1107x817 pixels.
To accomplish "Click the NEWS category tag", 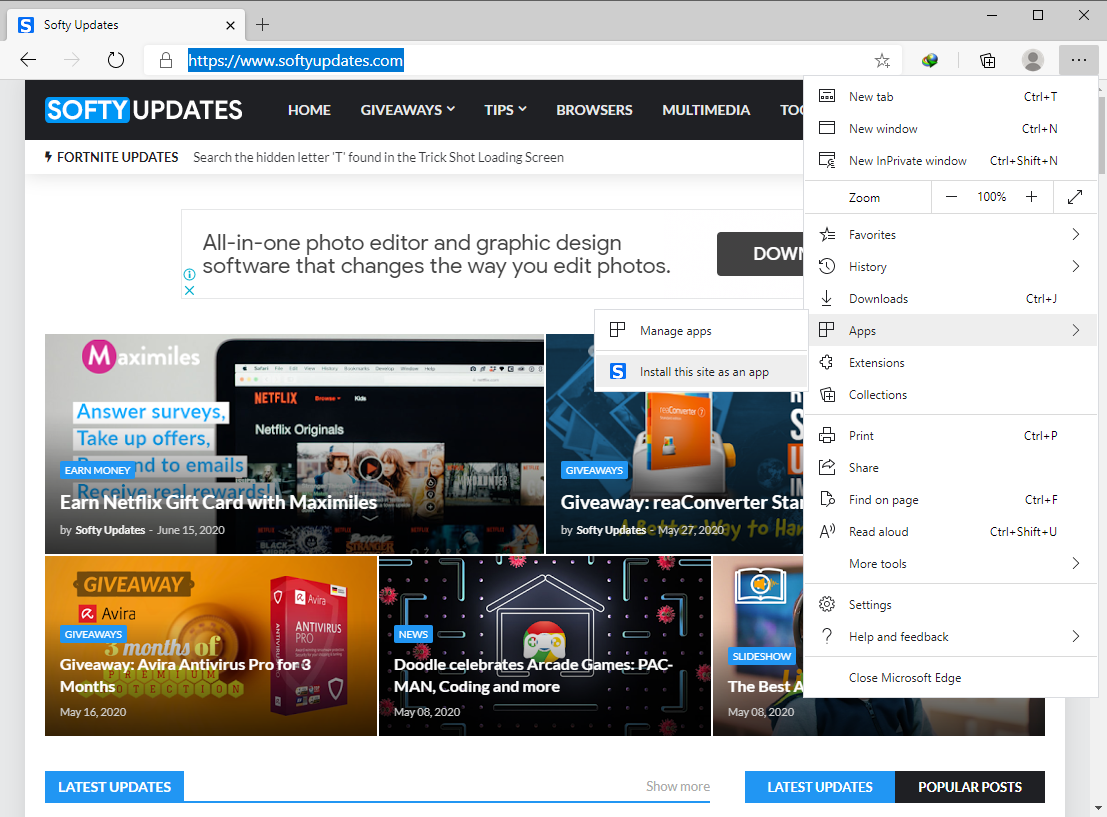I will pyautogui.click(x=413, y=634).
